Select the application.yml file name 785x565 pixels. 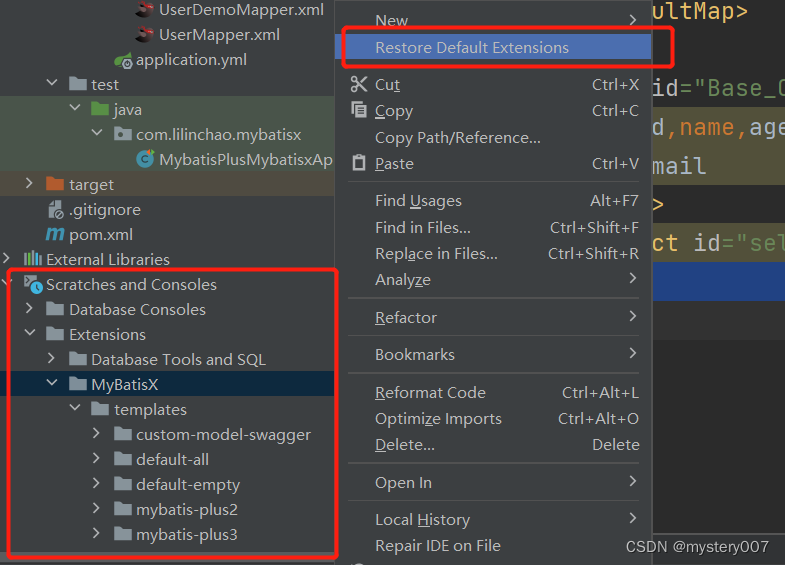[x=192, y=60]
